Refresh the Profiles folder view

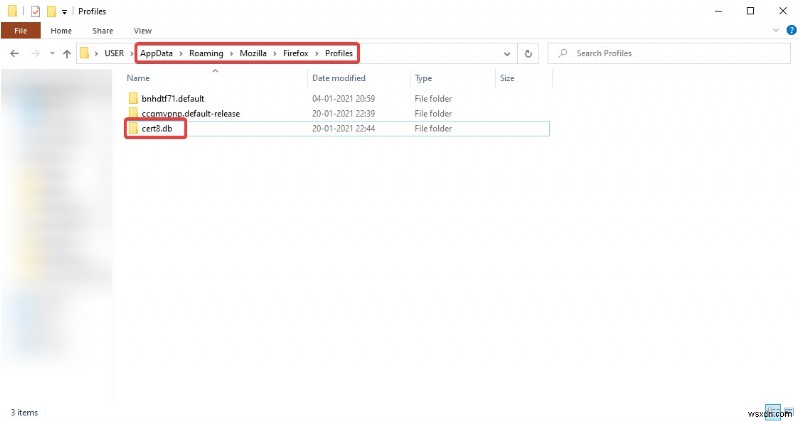[x=528, y=53]
